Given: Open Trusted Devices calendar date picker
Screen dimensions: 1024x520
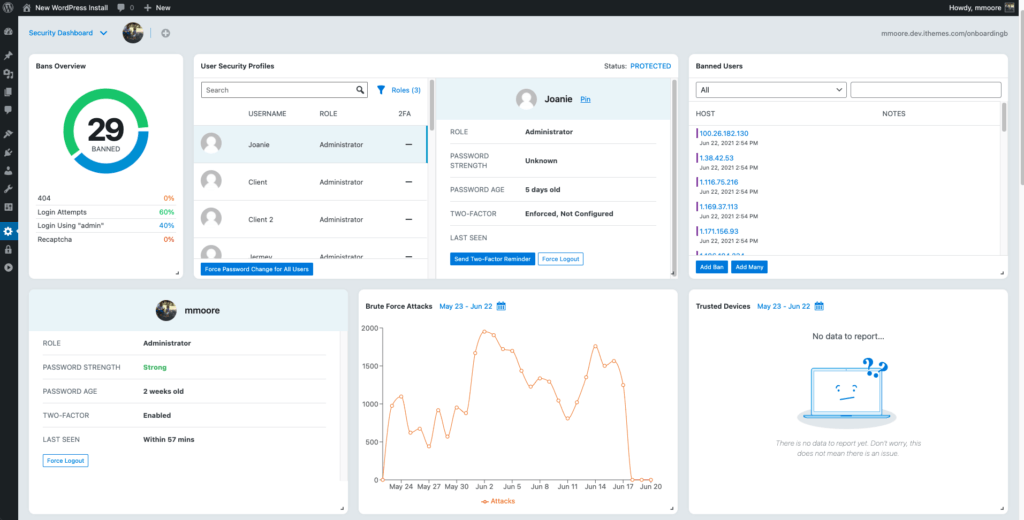Looking at the screenshot, I should (819, 306).
